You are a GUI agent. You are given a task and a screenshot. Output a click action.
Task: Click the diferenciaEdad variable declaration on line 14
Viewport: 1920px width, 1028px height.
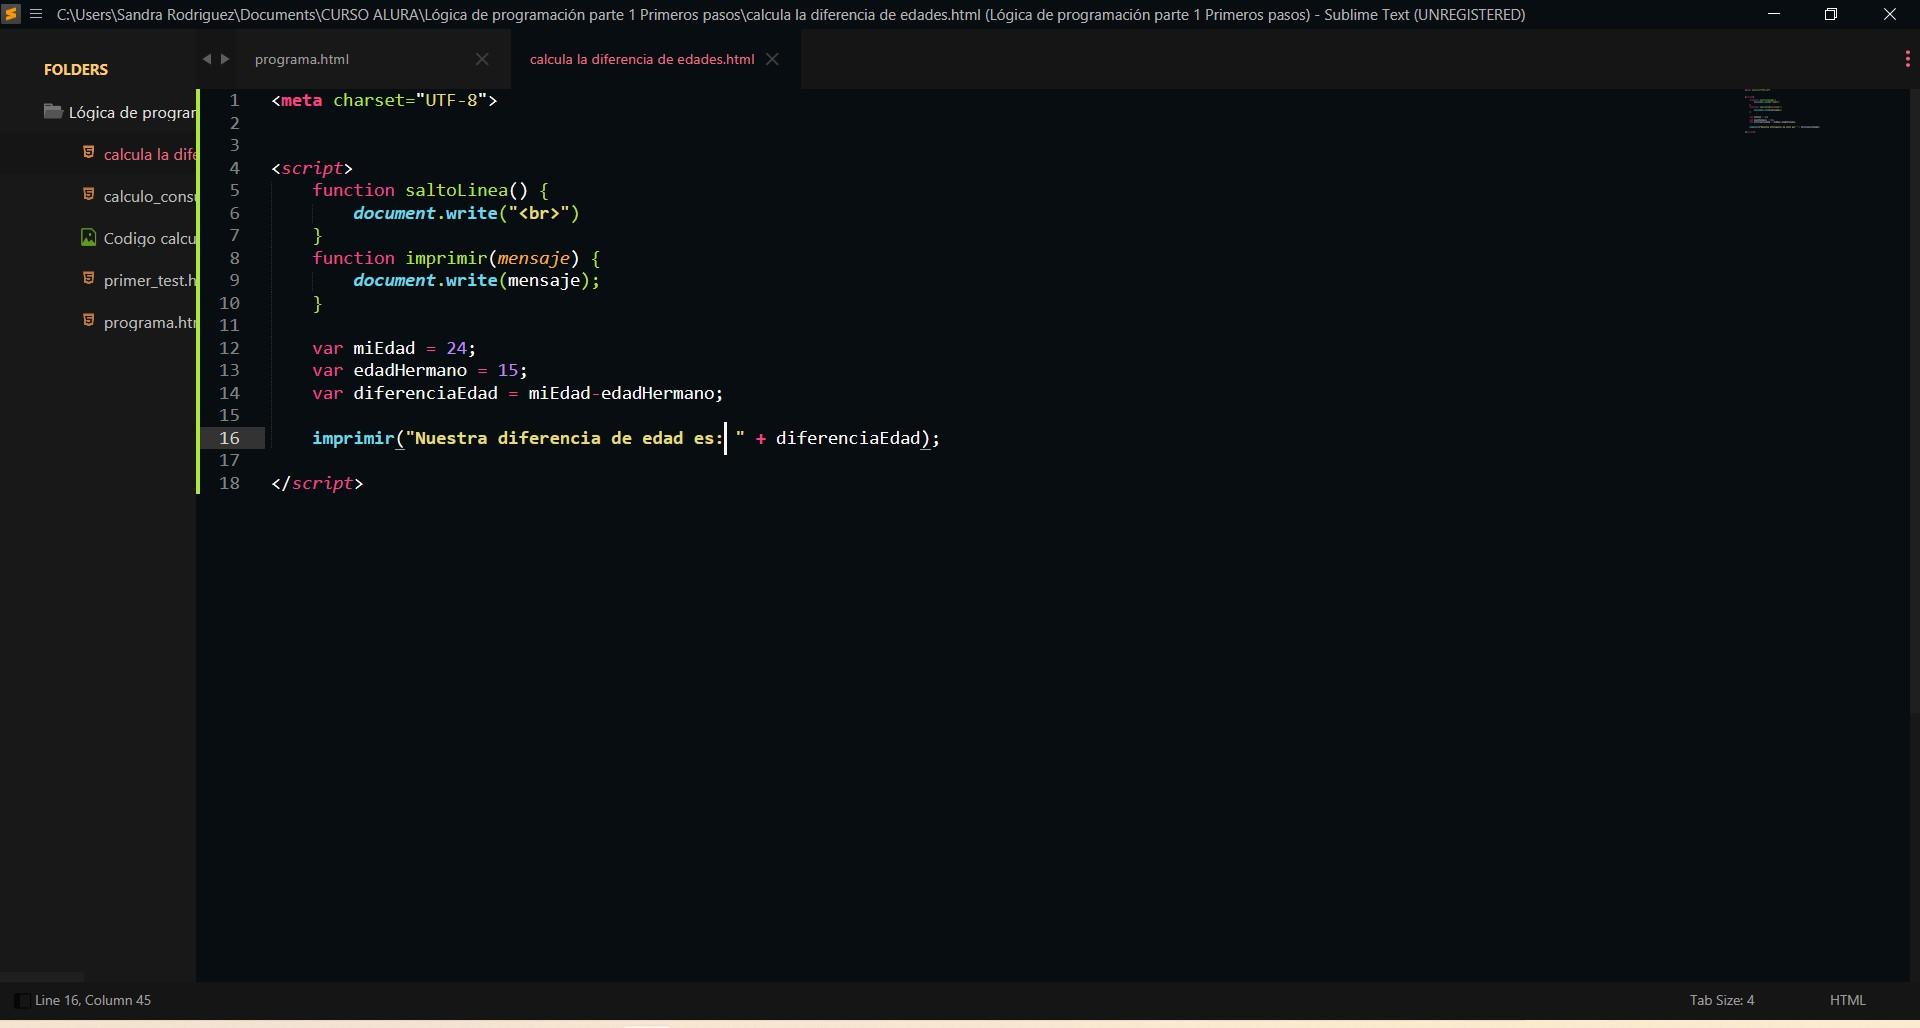(425, 393)
